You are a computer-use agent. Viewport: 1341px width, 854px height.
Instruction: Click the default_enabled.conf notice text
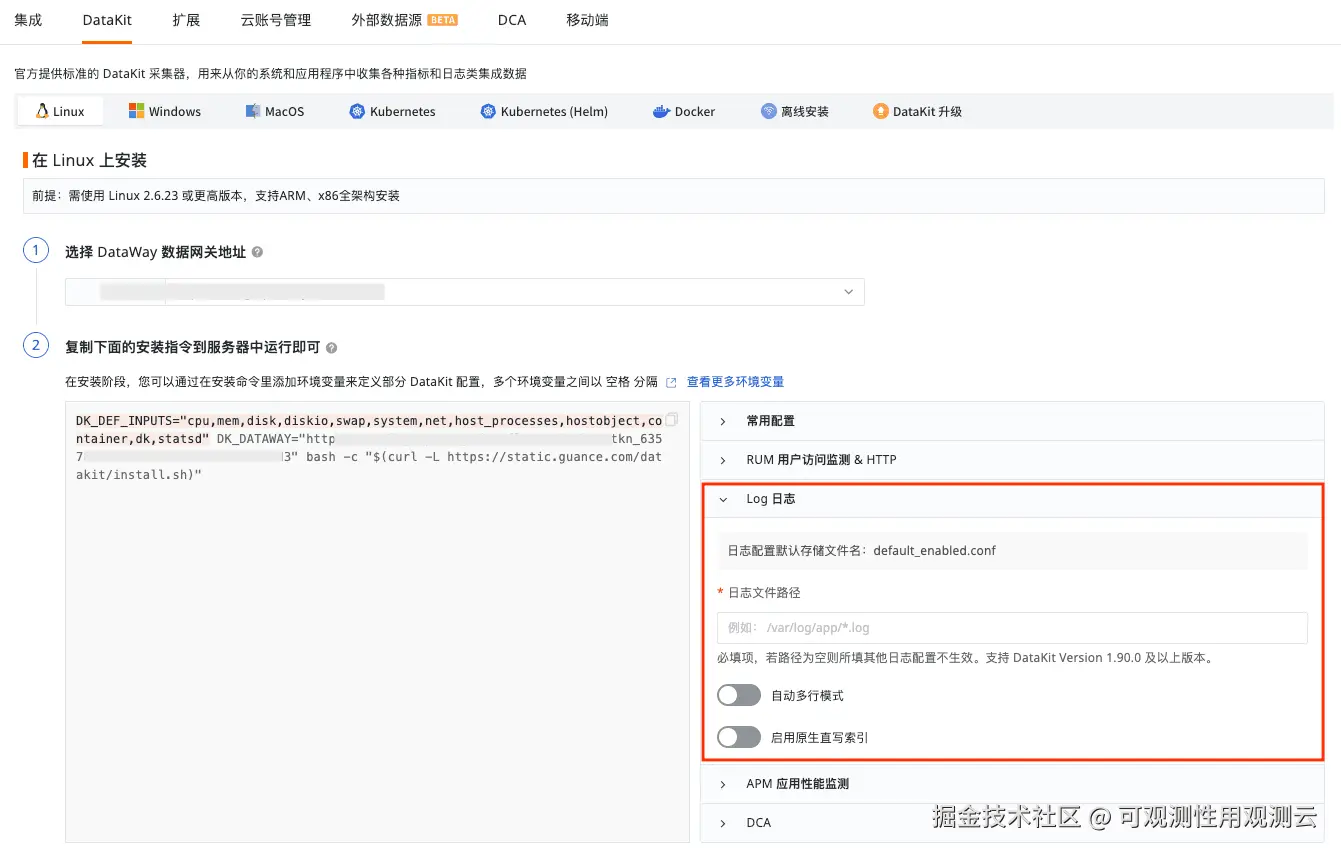point(862,550)
